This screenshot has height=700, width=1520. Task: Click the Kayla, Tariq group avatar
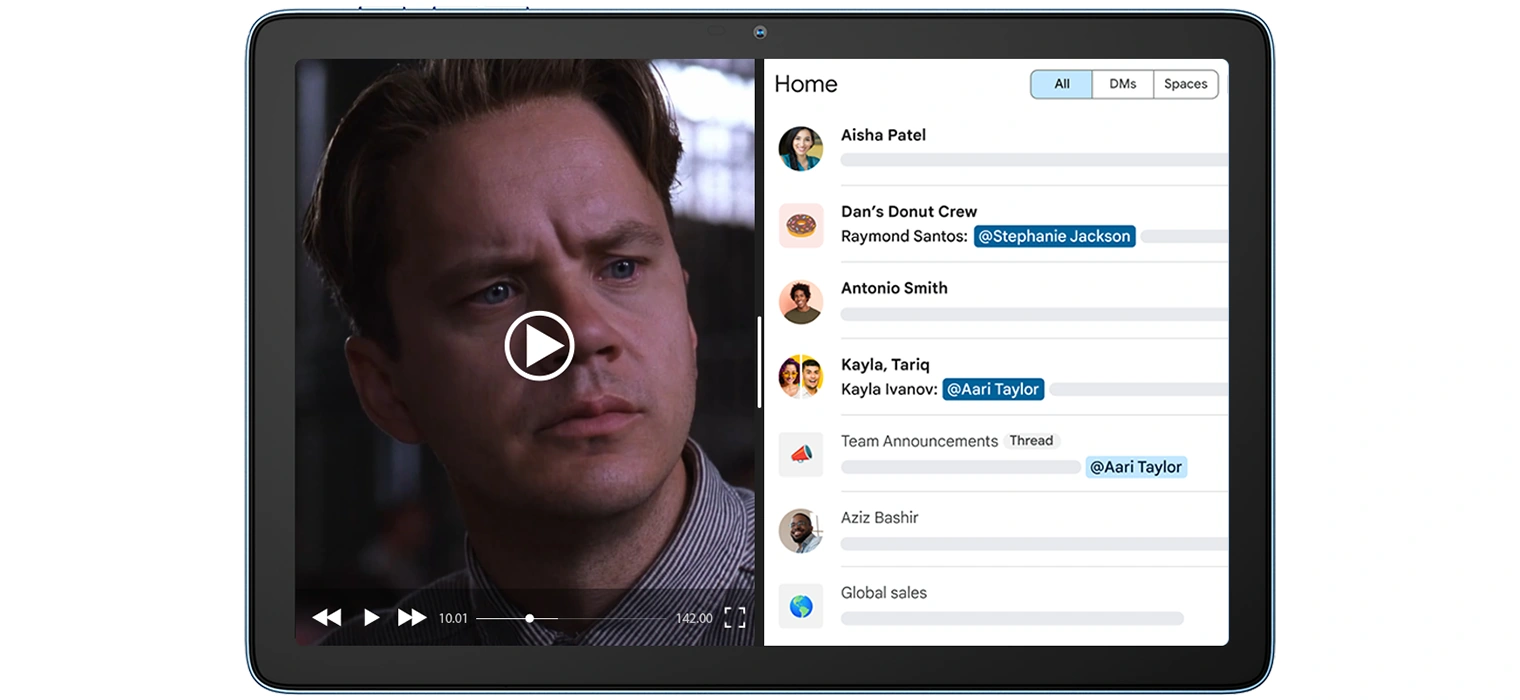tap(801, 378)
